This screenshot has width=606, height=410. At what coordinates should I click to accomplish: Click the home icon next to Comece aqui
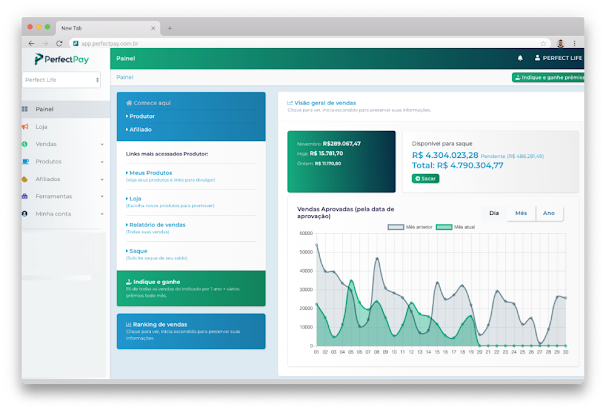[x=129, y=103]
